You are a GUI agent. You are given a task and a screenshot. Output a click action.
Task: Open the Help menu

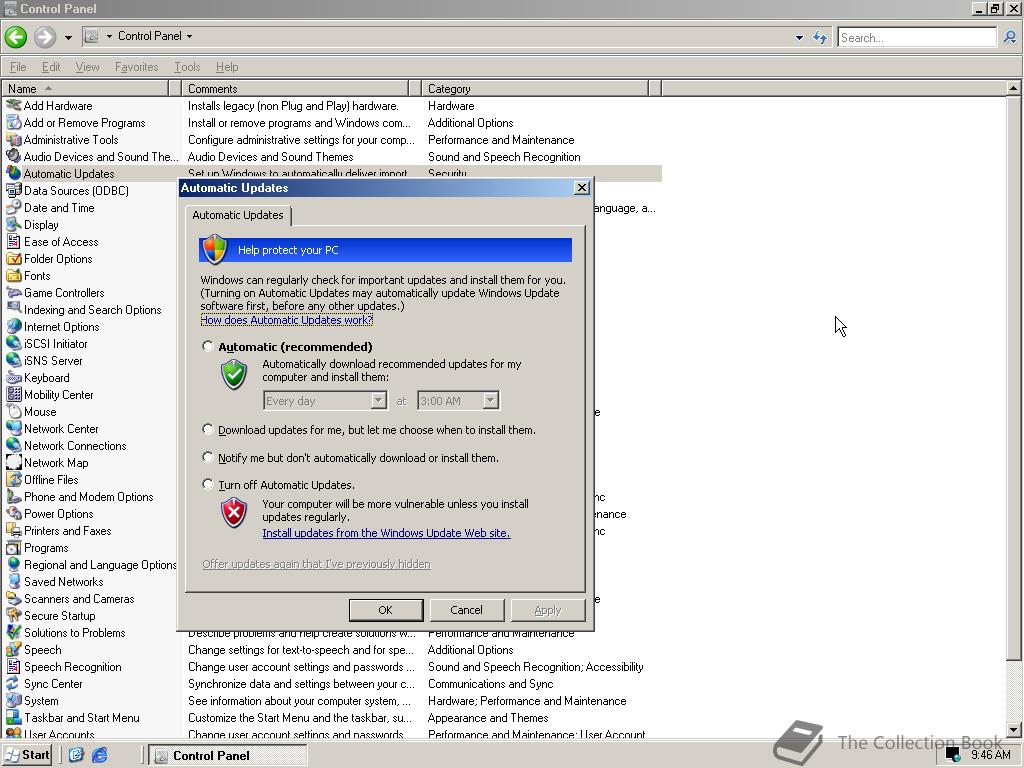(227, 67)
